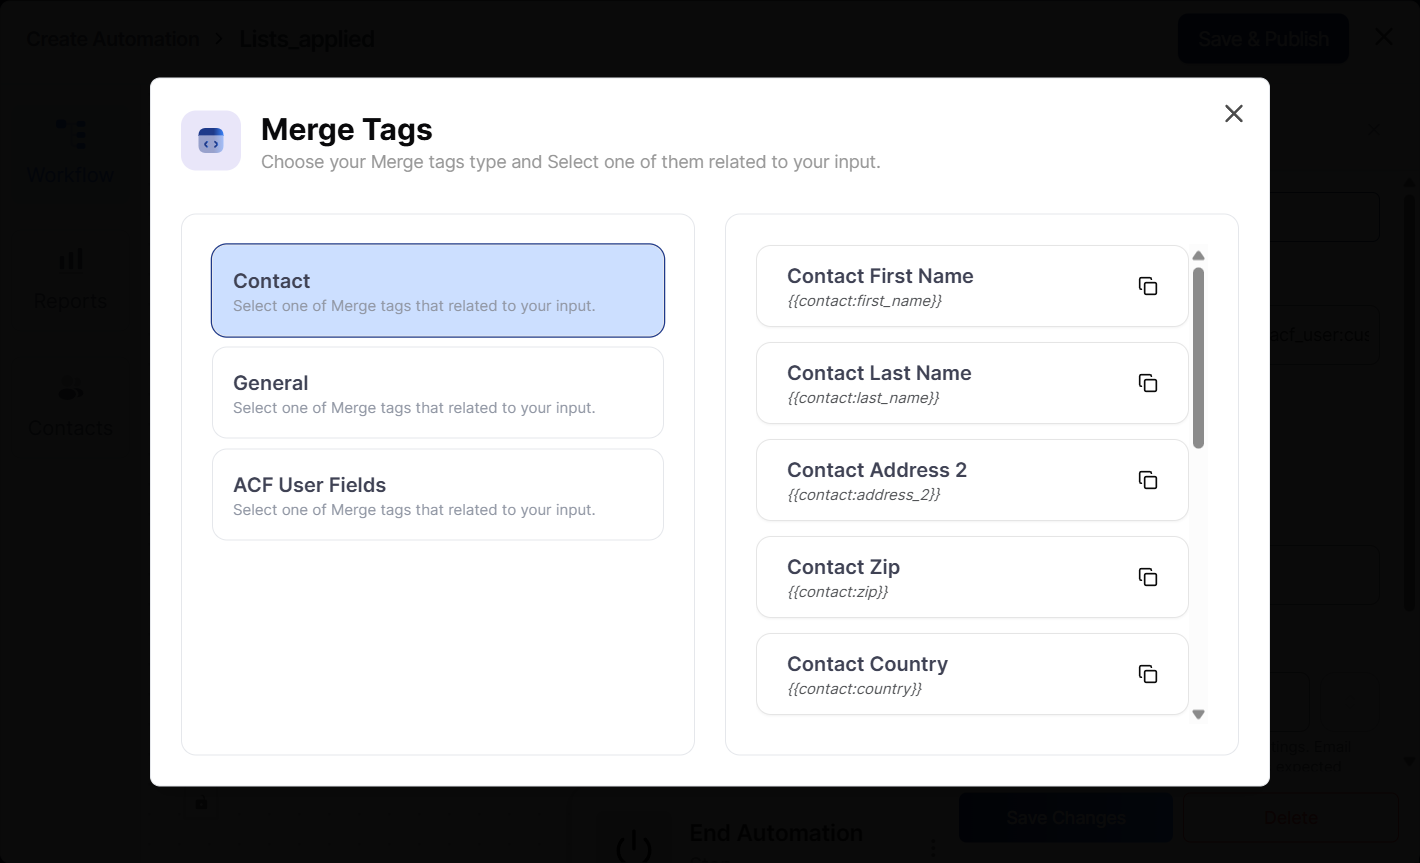The height and width of the screenshot is (863, 1420).
Task: Copy the Contact Last Name merge tag
Action: pyautogui.click(x=1148, y=383)
